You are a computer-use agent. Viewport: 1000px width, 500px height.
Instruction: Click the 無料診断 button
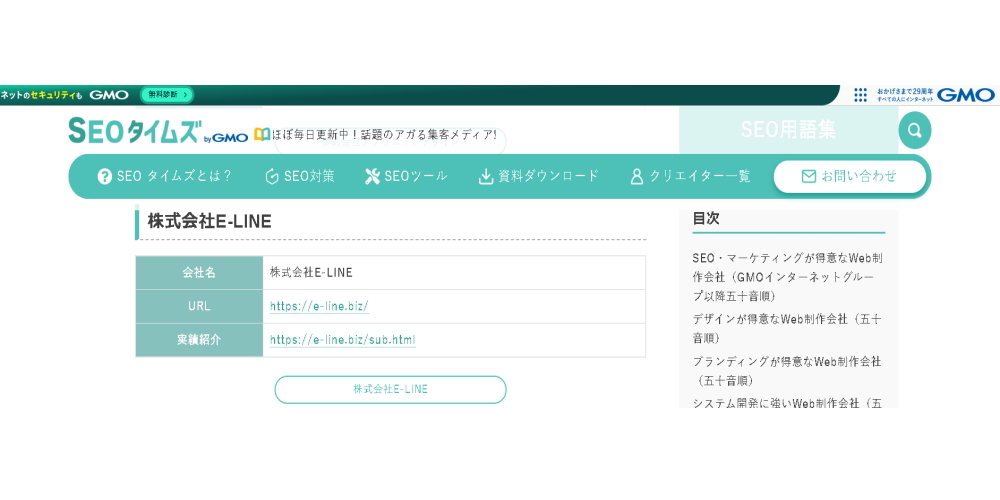(x=166, y=95)
